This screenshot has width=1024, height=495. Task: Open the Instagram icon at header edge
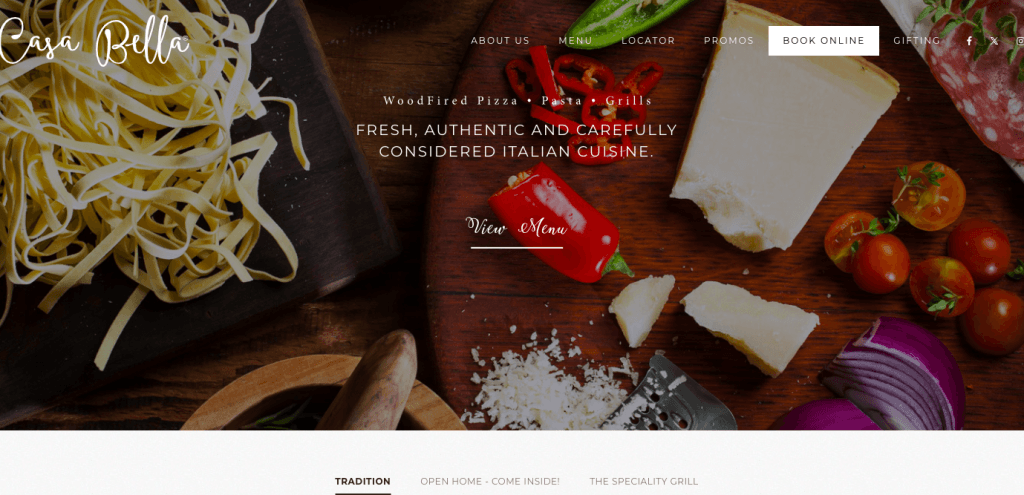pyautogui.click(x=1020, y=40)
